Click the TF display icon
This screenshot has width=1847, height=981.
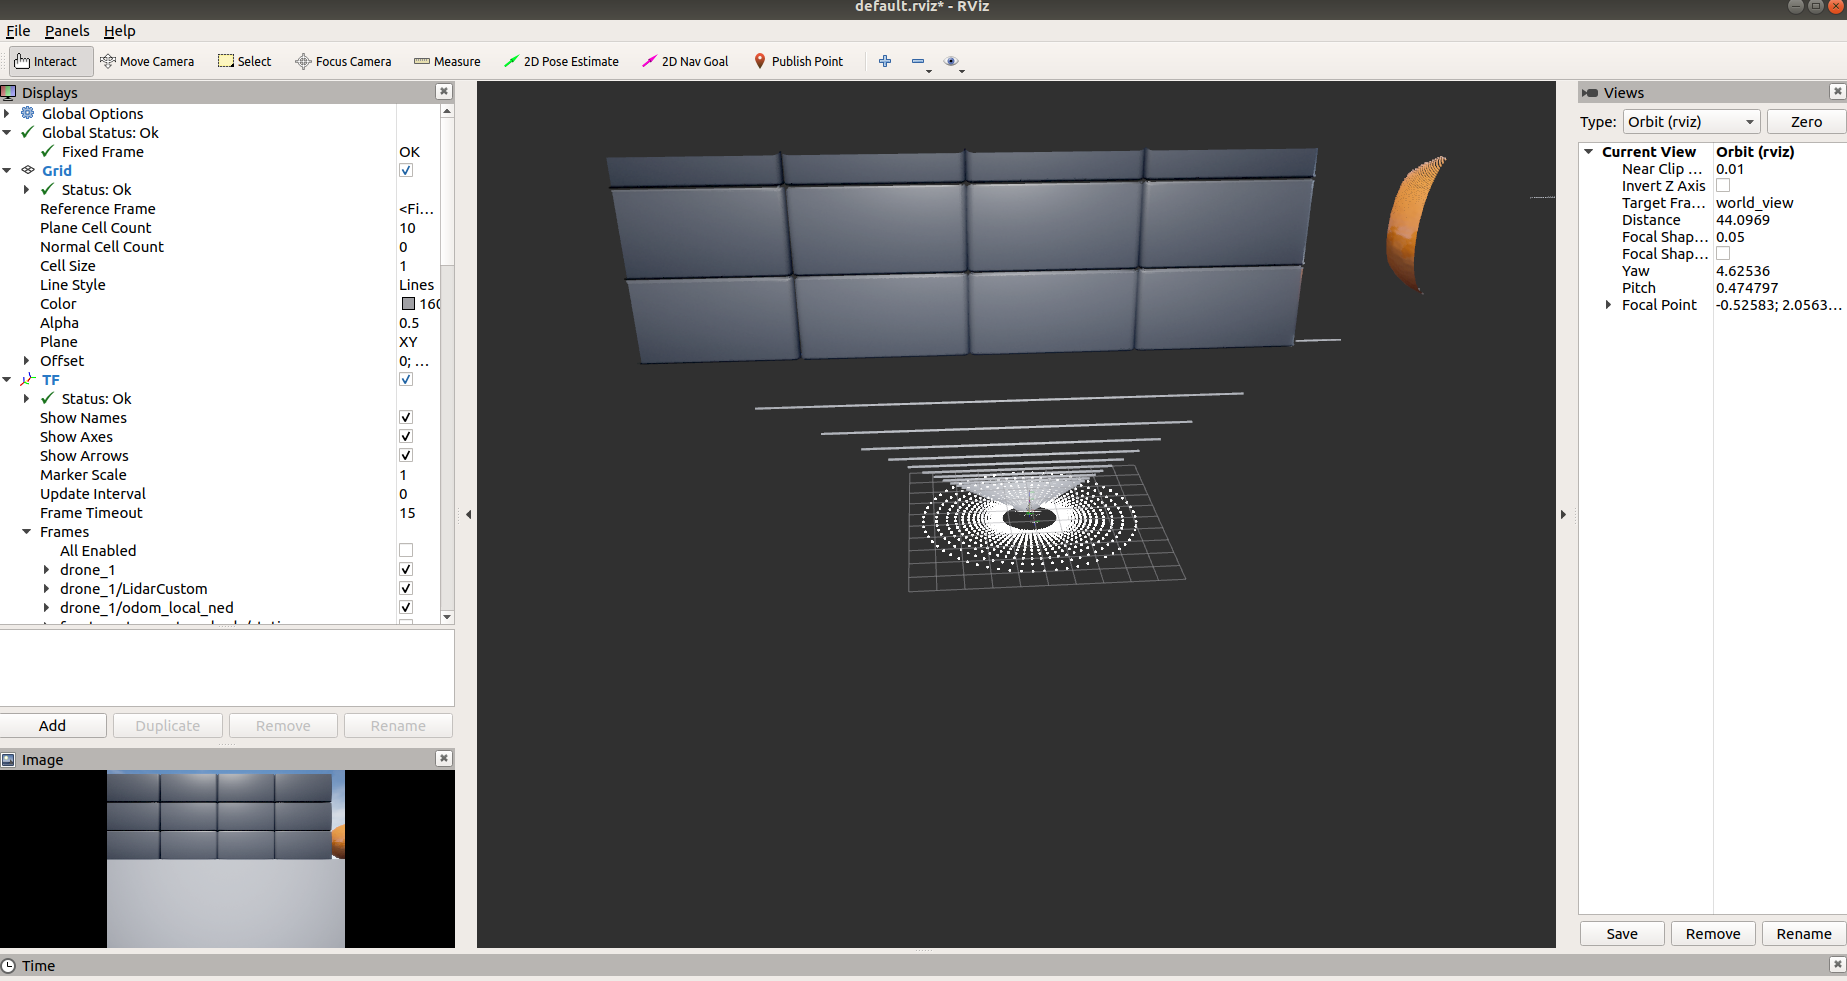28,379
